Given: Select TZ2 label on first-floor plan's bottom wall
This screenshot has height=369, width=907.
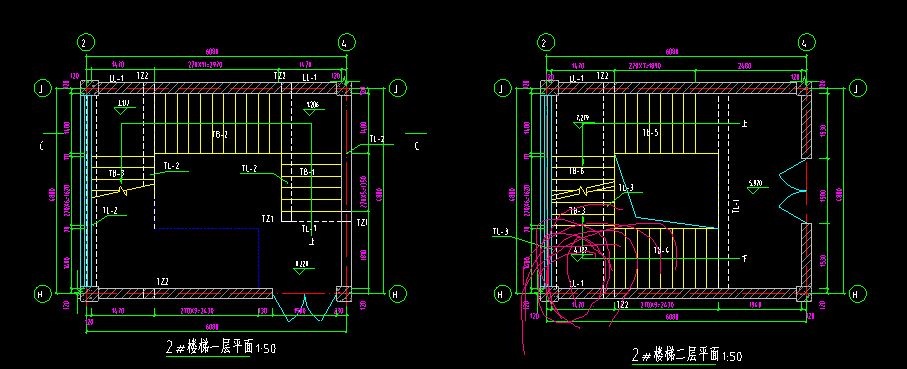Looking at the screenshot, I should click(x=163, y=282).
